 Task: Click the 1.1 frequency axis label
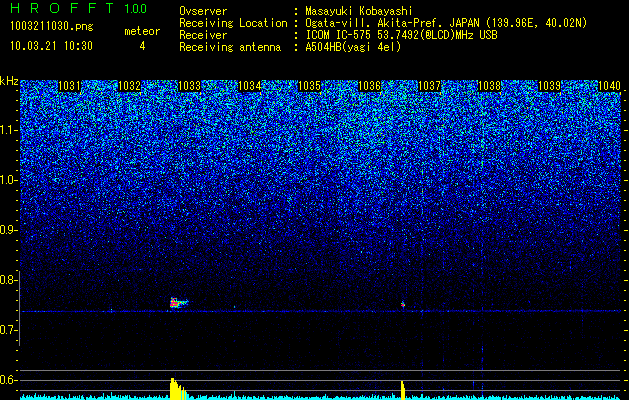[x=8, y=130]
